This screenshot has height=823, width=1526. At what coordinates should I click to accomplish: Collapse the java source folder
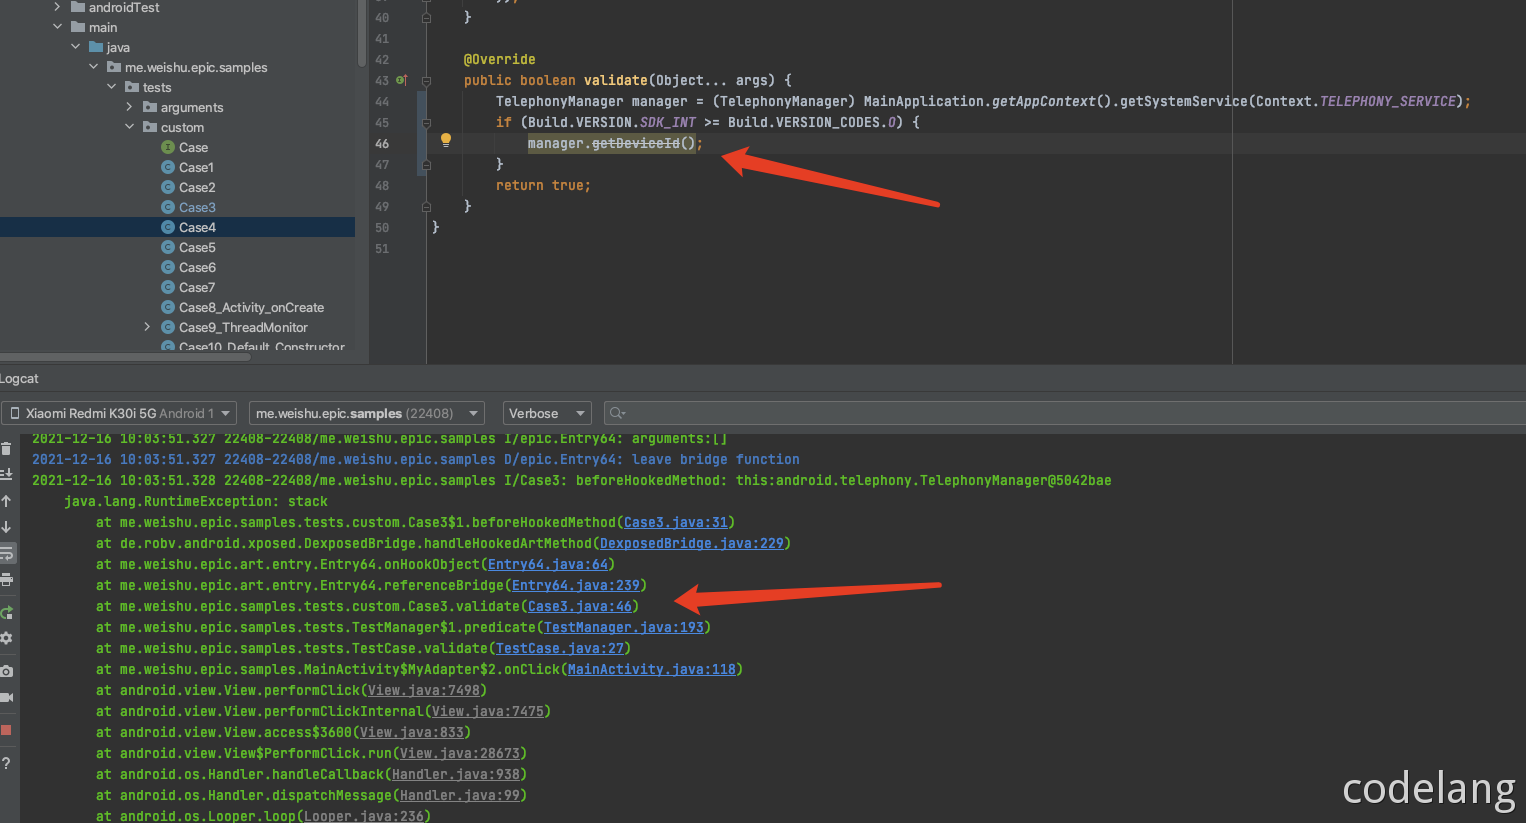(x=76, y=47)
